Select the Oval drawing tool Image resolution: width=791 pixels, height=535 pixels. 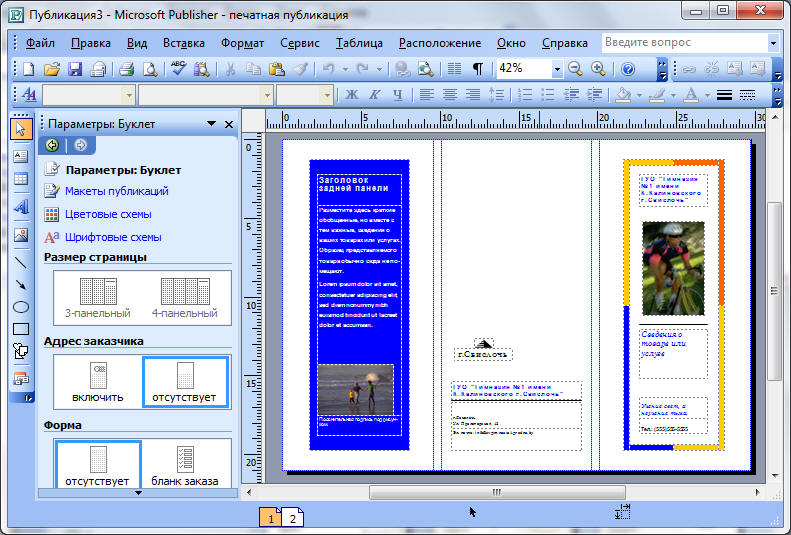click(21, 307)
